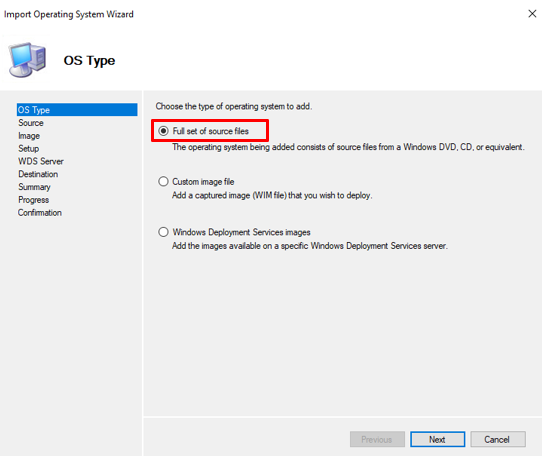
Task: Click the Custom image file description text
Action: (x=272, y=195)
